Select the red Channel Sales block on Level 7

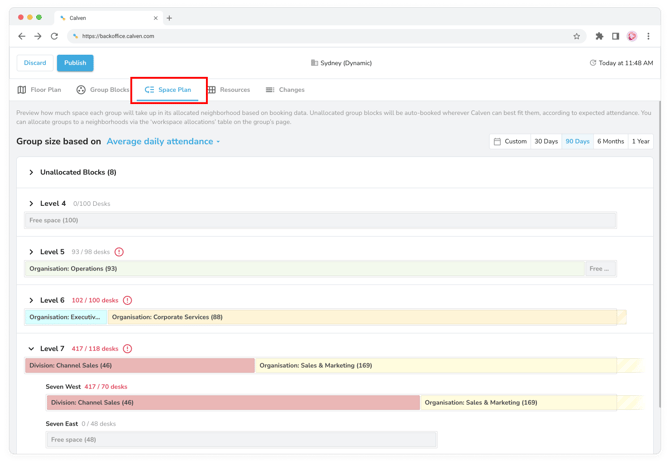coord(140,366)
